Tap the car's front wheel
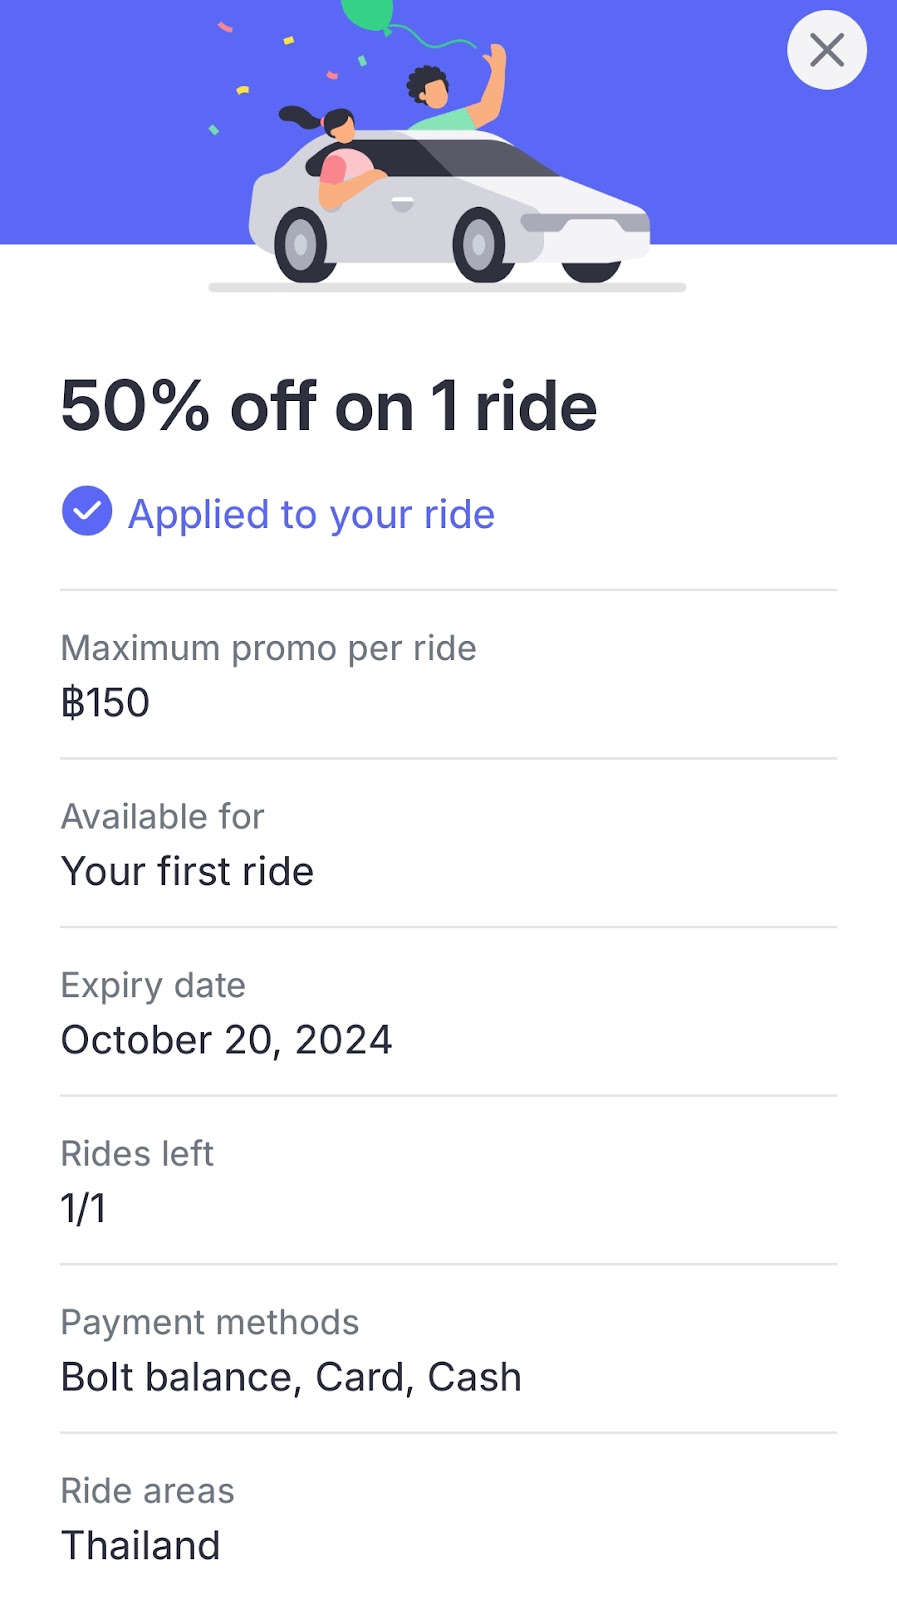 tap(479, 244)
